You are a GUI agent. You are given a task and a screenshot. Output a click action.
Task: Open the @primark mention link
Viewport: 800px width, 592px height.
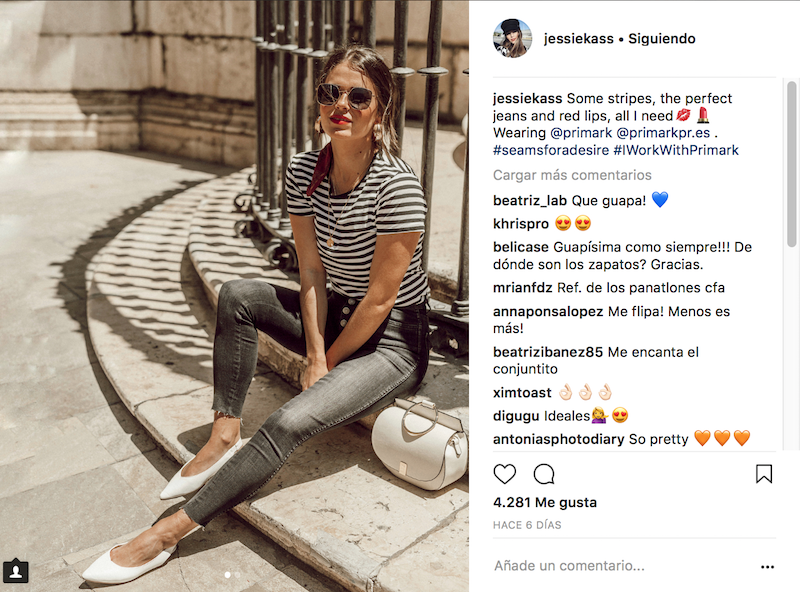pos(581,133)
